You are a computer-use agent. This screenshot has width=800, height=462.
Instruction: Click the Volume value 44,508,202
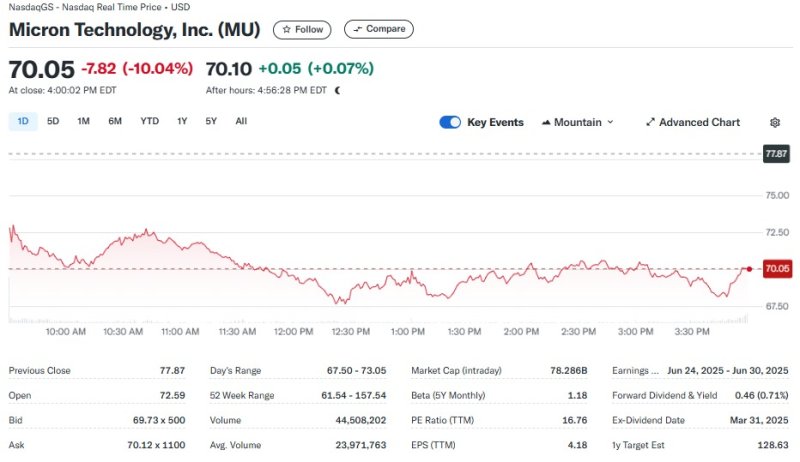click(361, 420)
